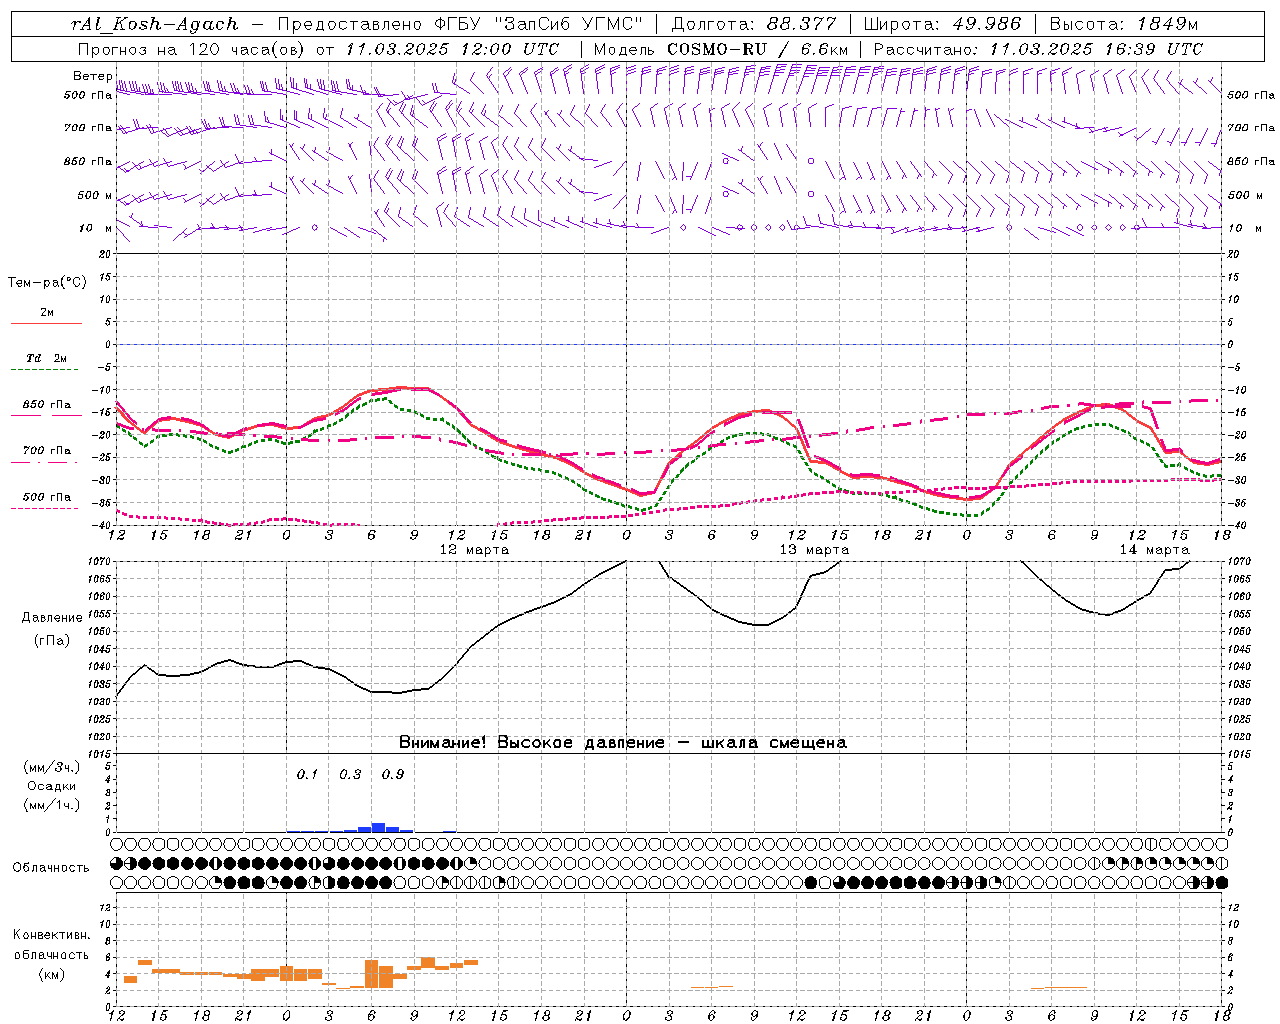Click the (гПа) pressure unit label

pyautogui.click(x=52, y=640)
